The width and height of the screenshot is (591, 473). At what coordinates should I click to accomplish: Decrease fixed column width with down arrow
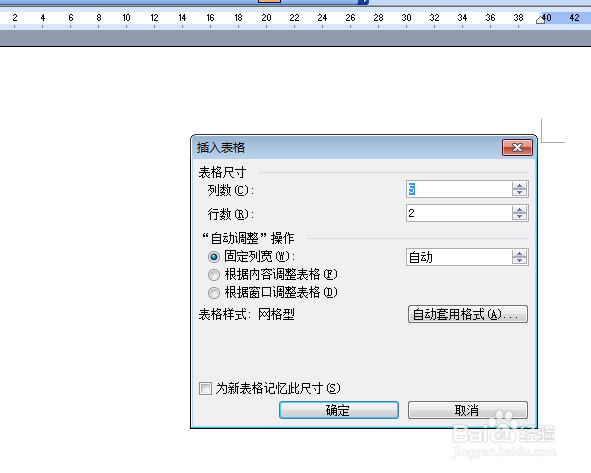point(519,261)
